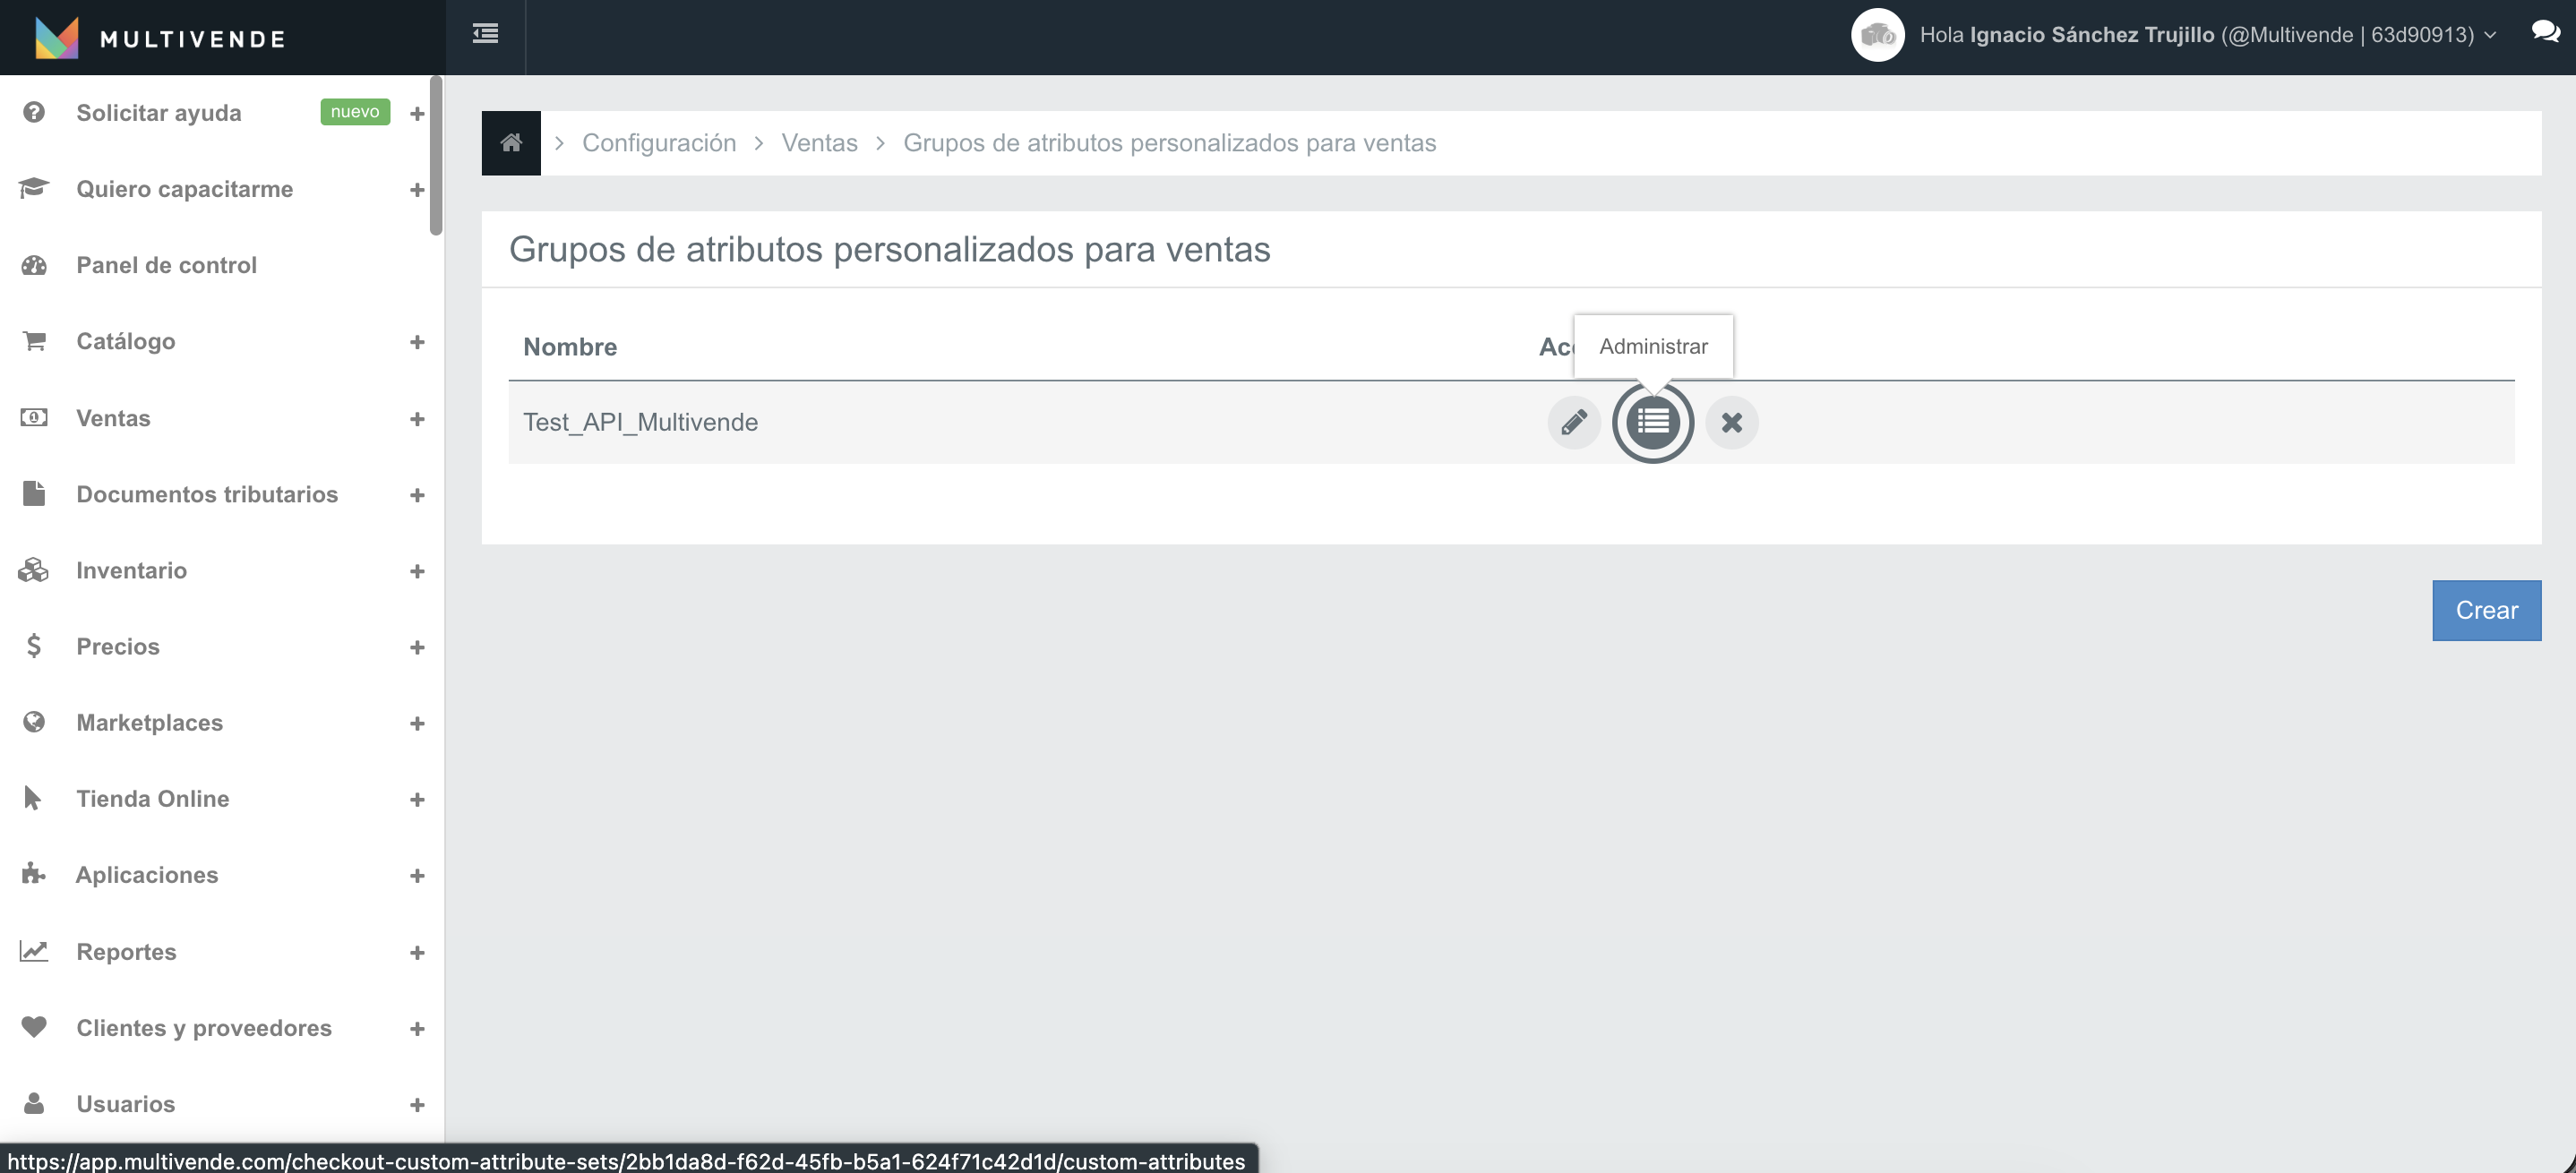Open Panel de control
The width and height of the screenshot is (2576, 1173).
point(166,265)
